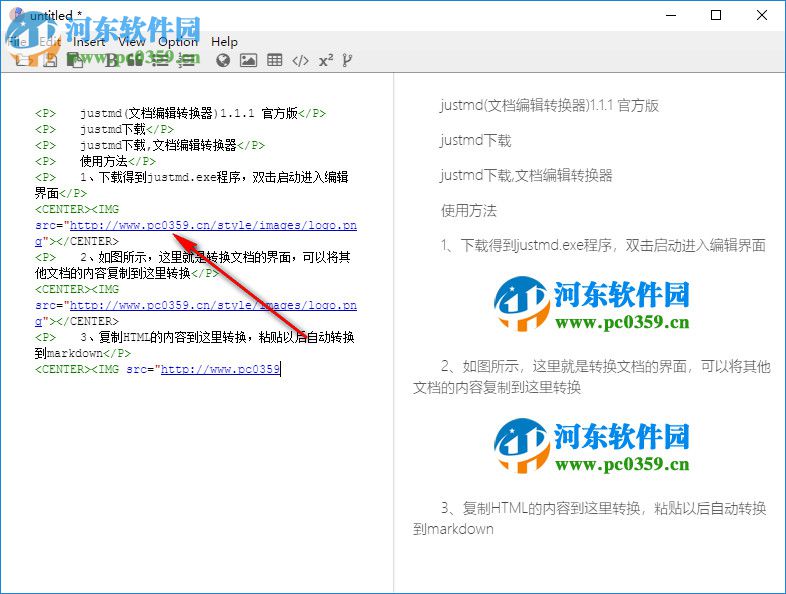Click the preview logo image below step 1

(592, 304)
